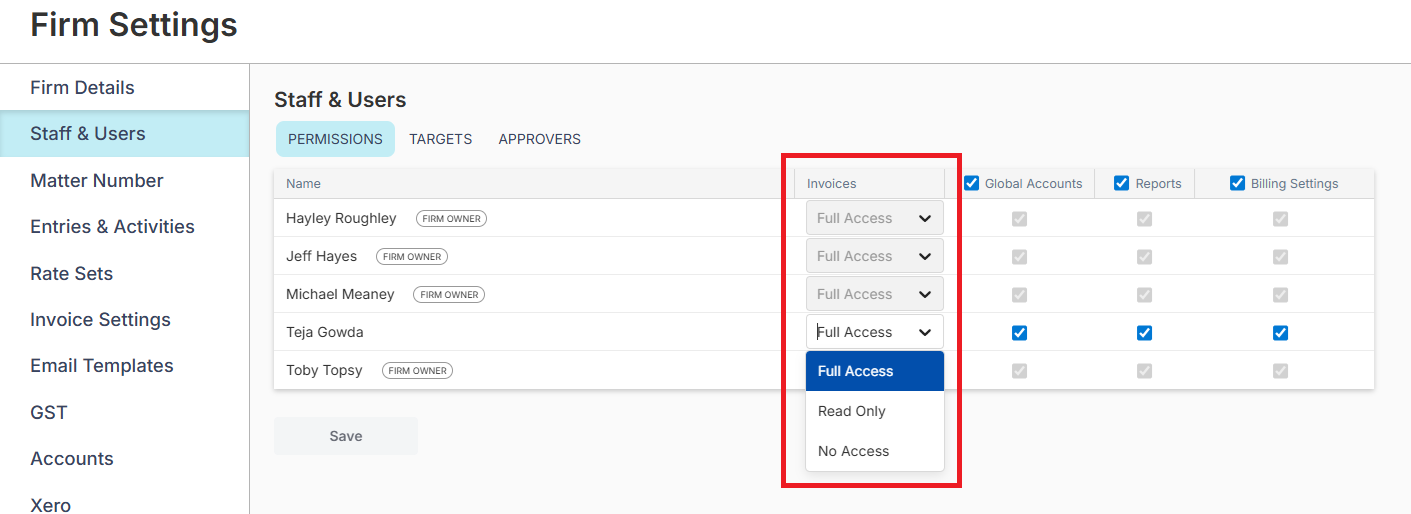The image size is (1411, 514).
Task: Uncheck Teja Gowda's Global Accounts checkbox
Action: pos(1019,333)
